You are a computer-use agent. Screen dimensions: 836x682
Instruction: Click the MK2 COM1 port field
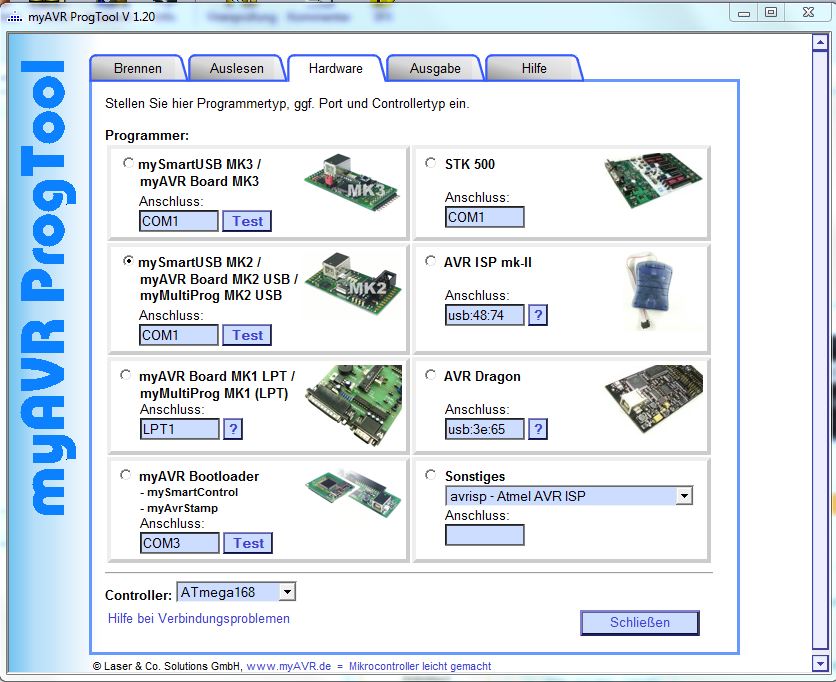coord(179,335)
